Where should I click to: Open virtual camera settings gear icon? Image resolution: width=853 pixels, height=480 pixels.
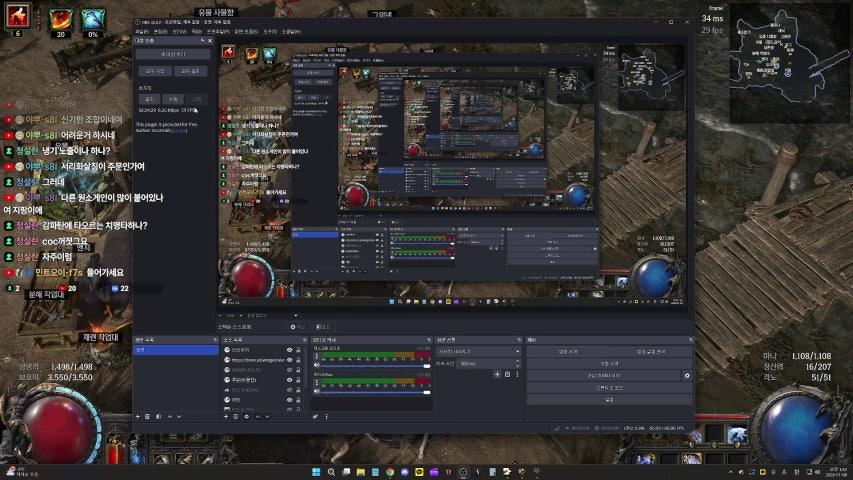point(687,376)
